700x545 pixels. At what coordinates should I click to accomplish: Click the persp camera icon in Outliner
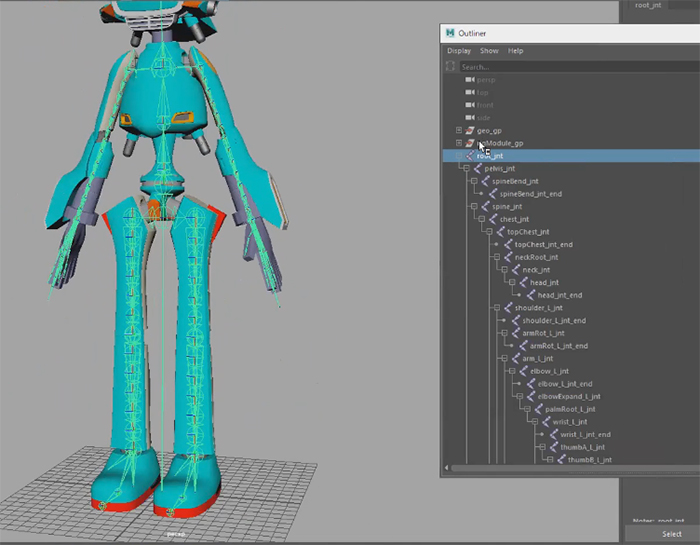click(470, 79)
